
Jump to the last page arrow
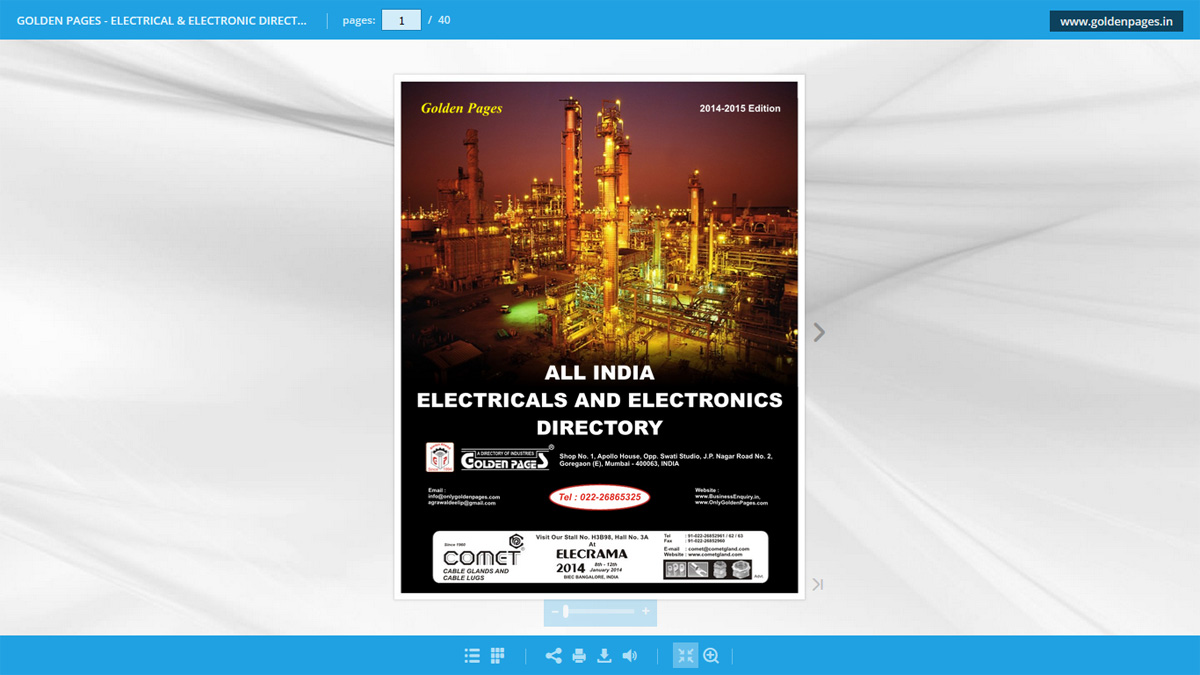[x=818, y=584]
